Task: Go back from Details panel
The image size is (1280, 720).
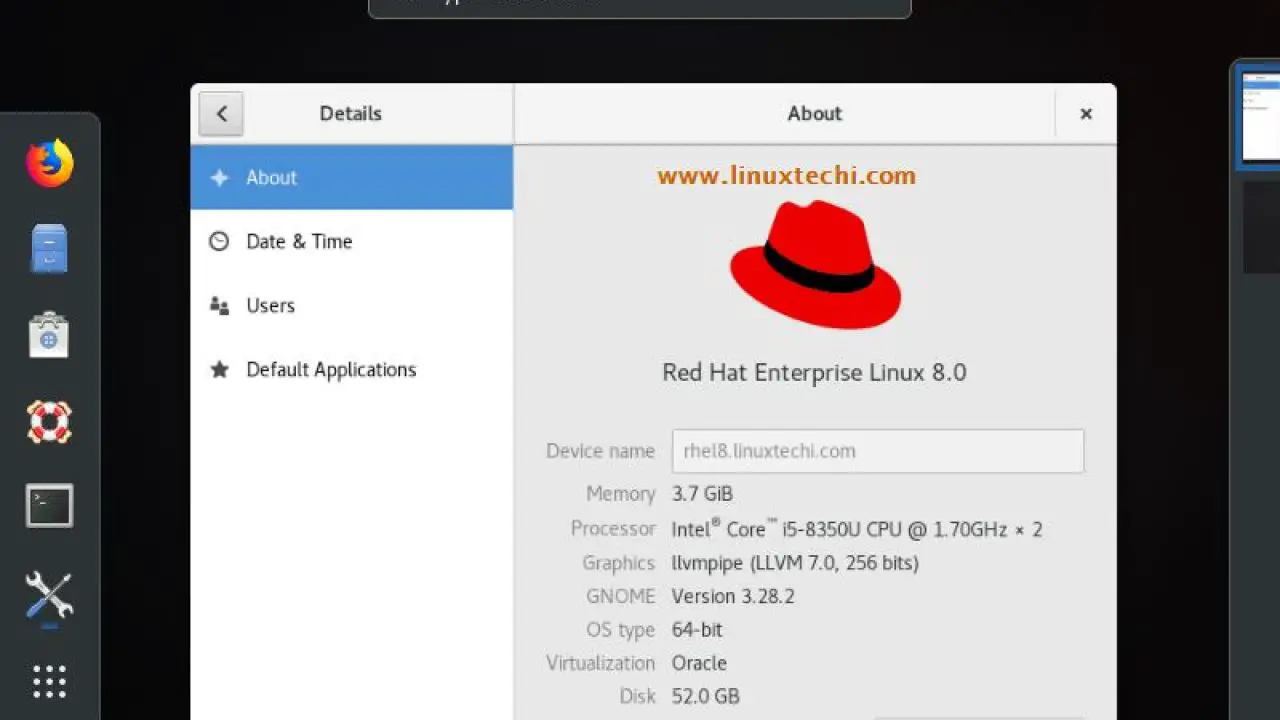Action: 221,114
